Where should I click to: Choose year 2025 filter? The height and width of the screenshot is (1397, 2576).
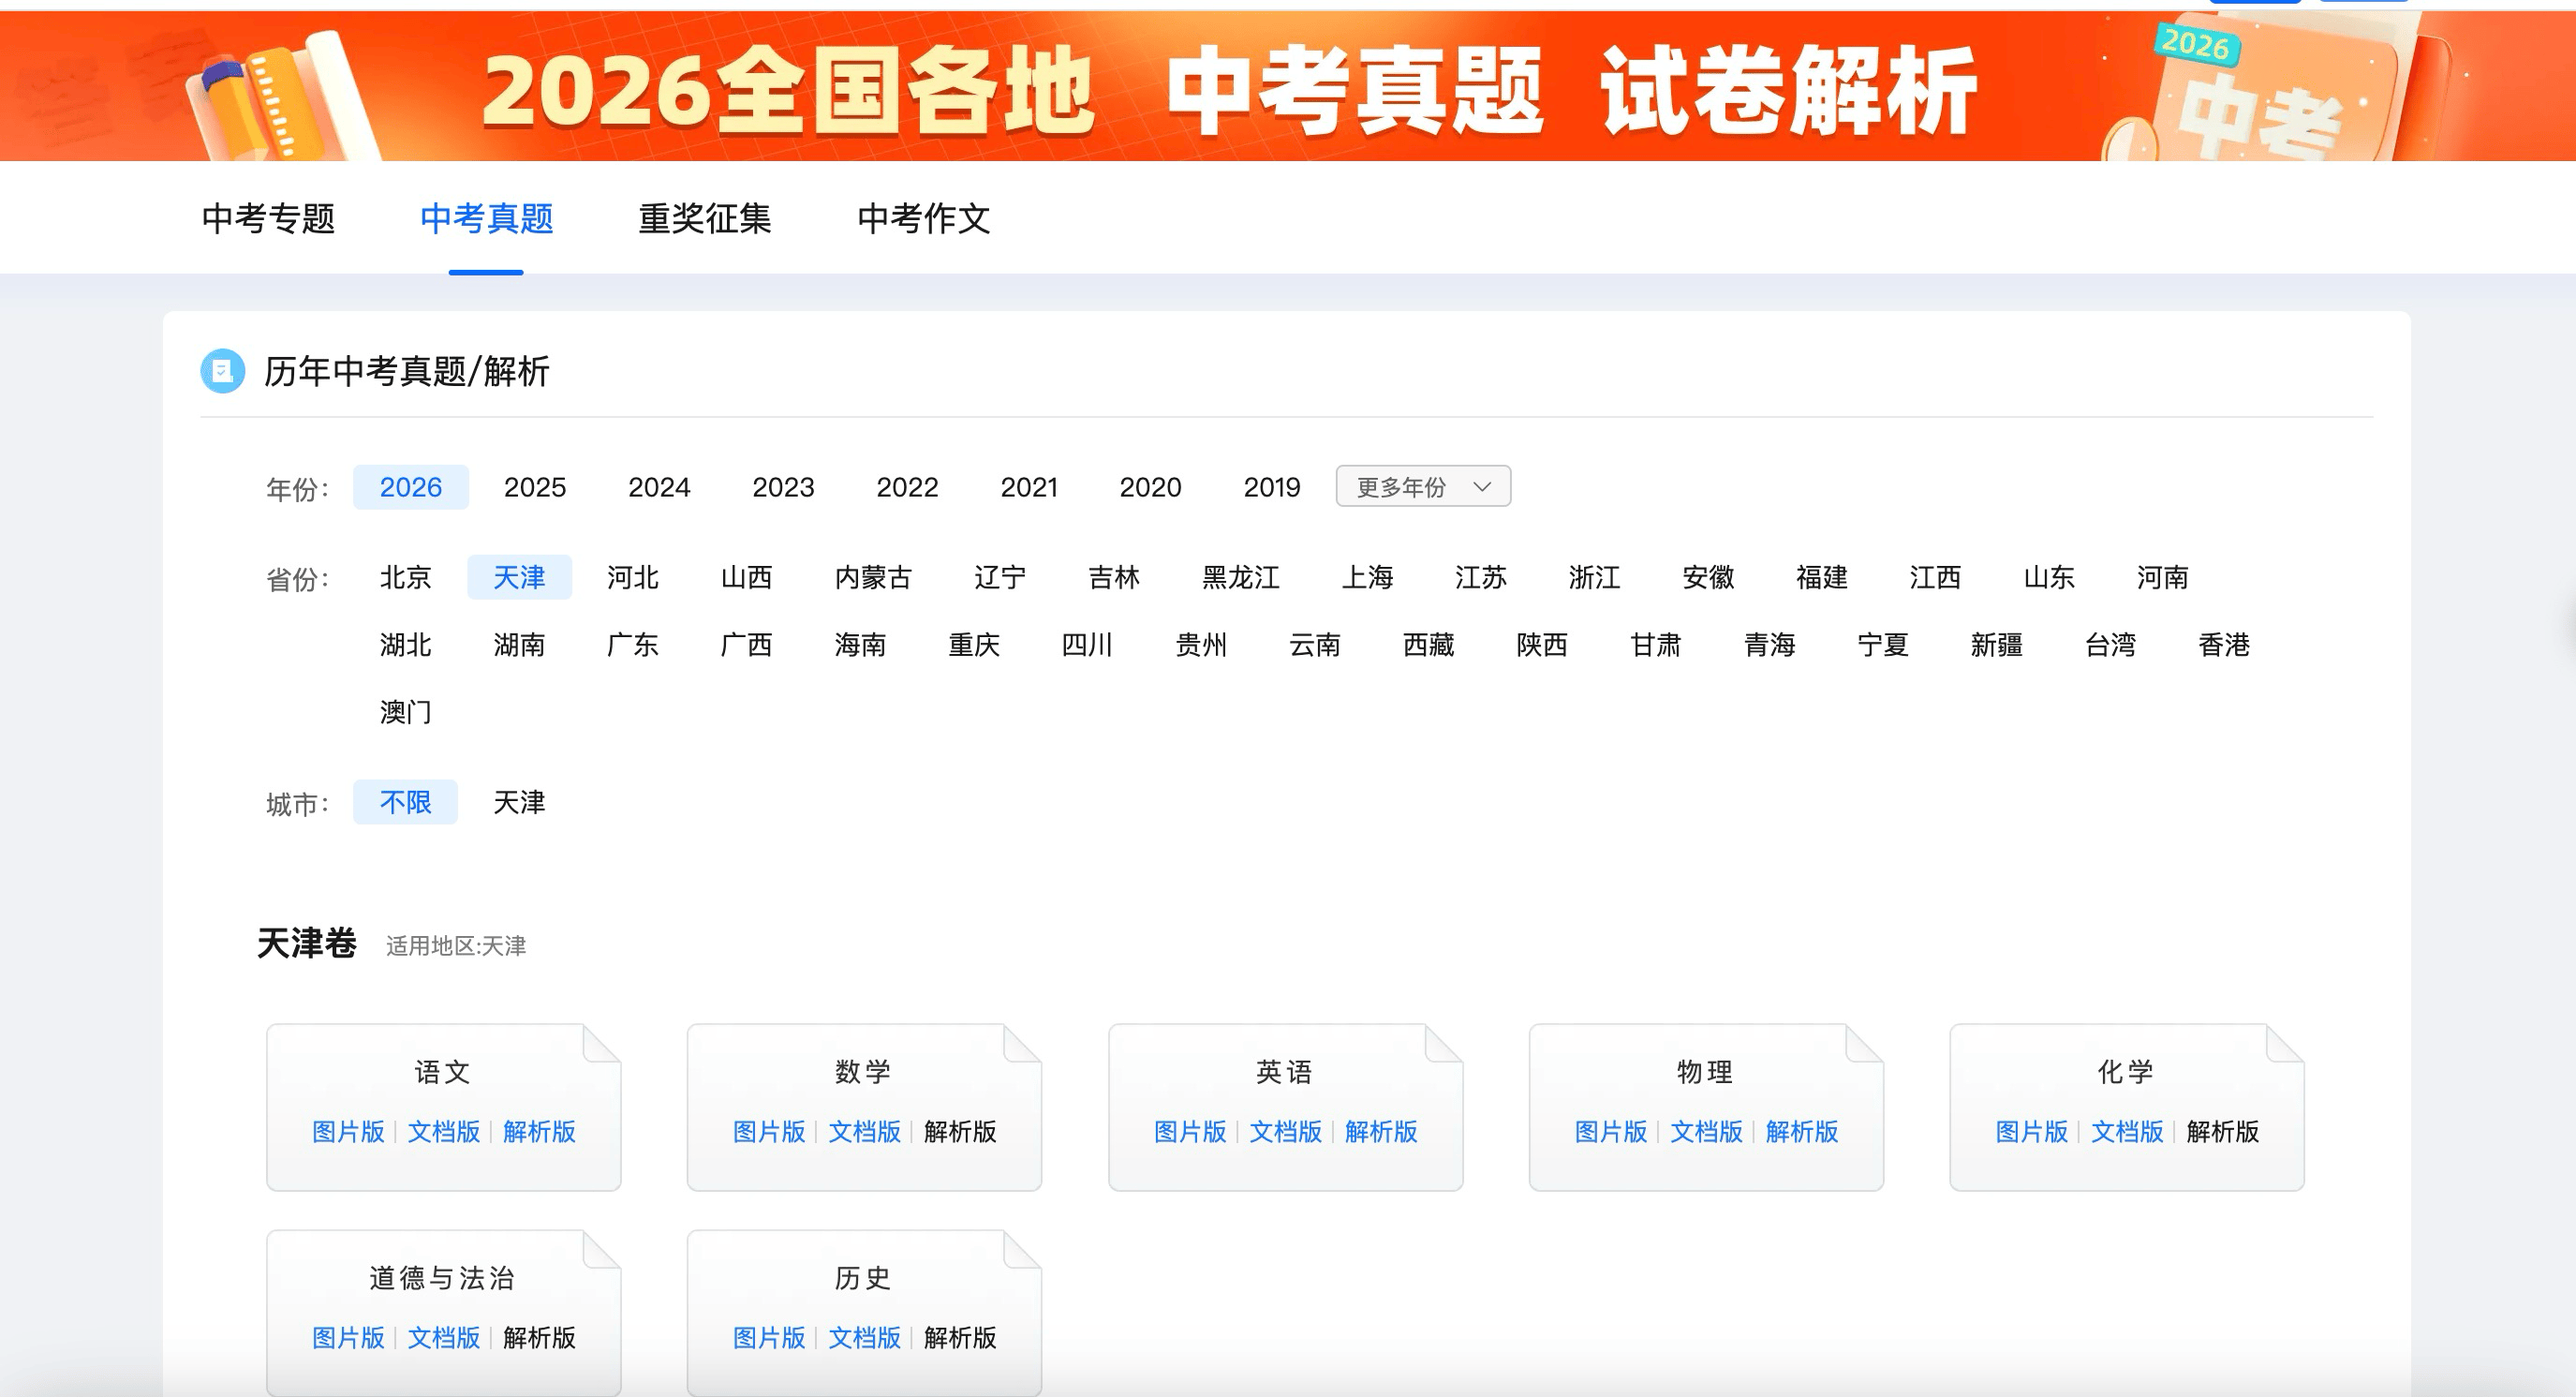pos(535,487)
